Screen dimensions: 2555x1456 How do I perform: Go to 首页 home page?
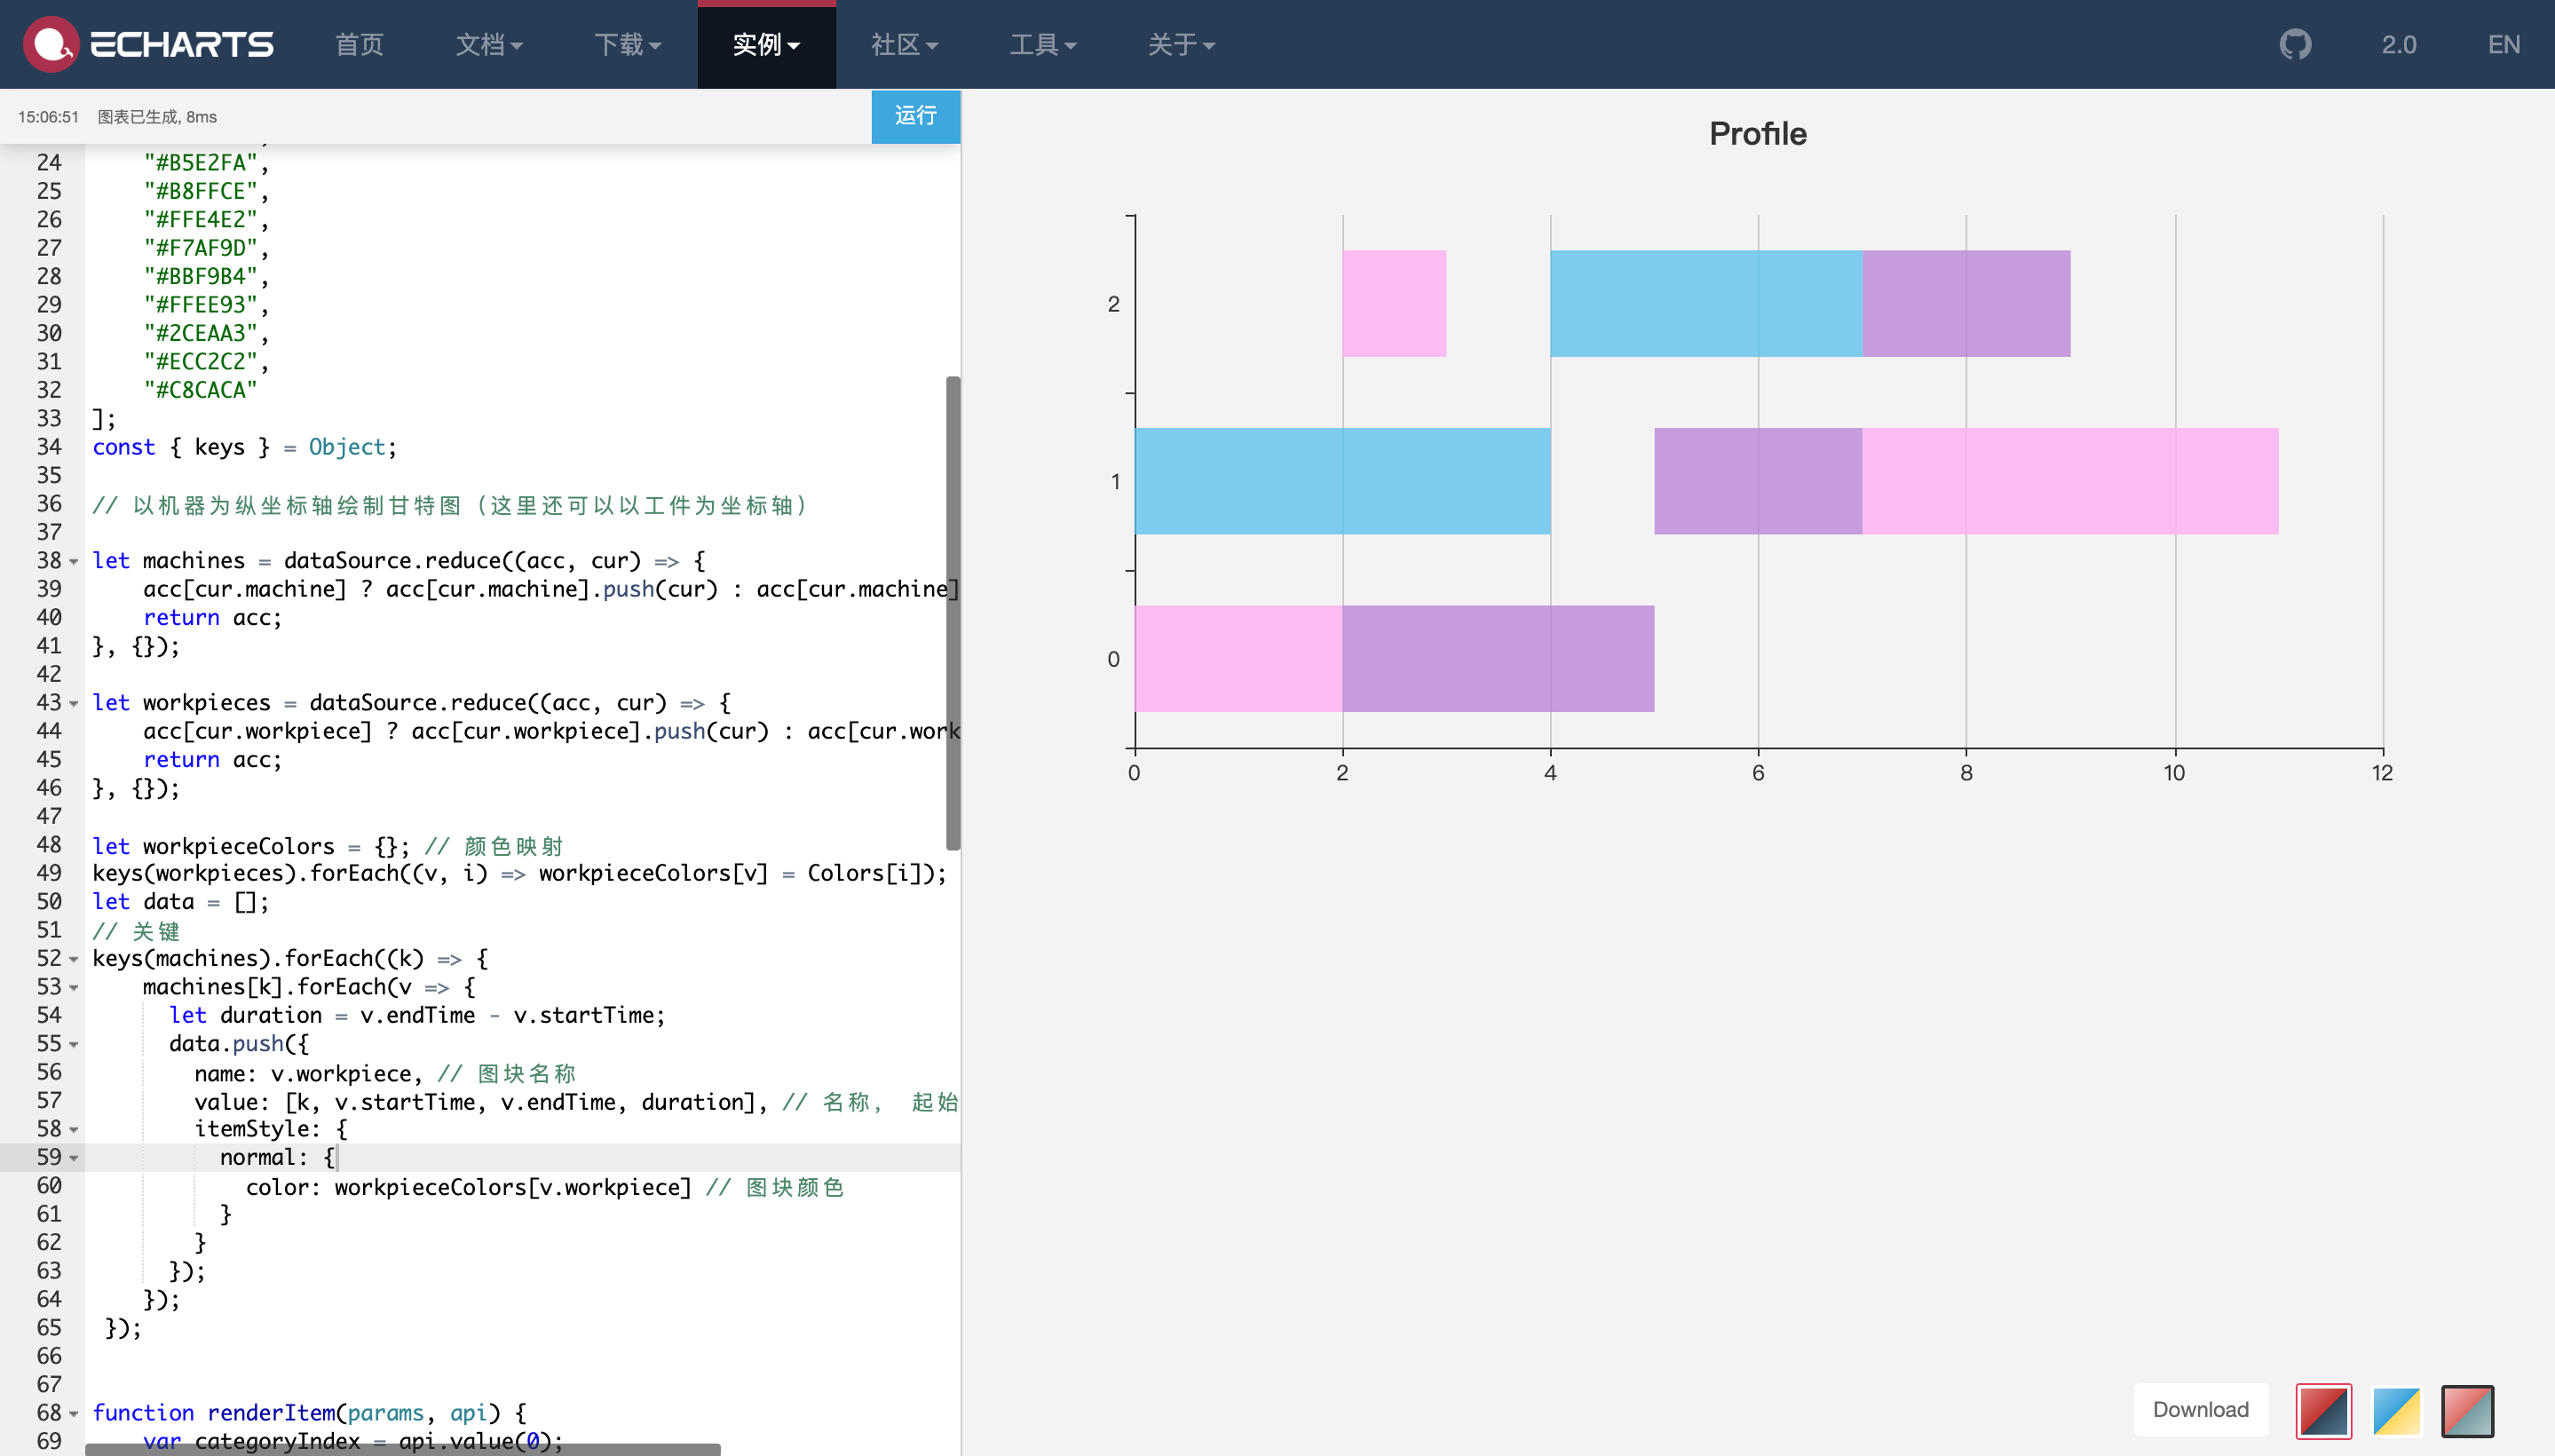point(359,44)
